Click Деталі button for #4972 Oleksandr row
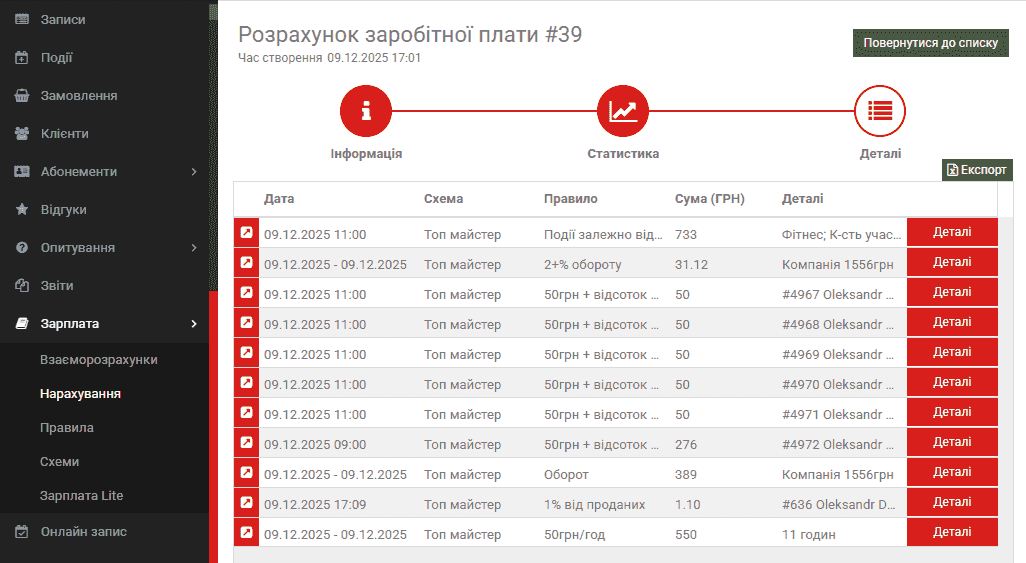Viewport: 1026px width, 563px height. pyautogui.click(x=951, y=443)
